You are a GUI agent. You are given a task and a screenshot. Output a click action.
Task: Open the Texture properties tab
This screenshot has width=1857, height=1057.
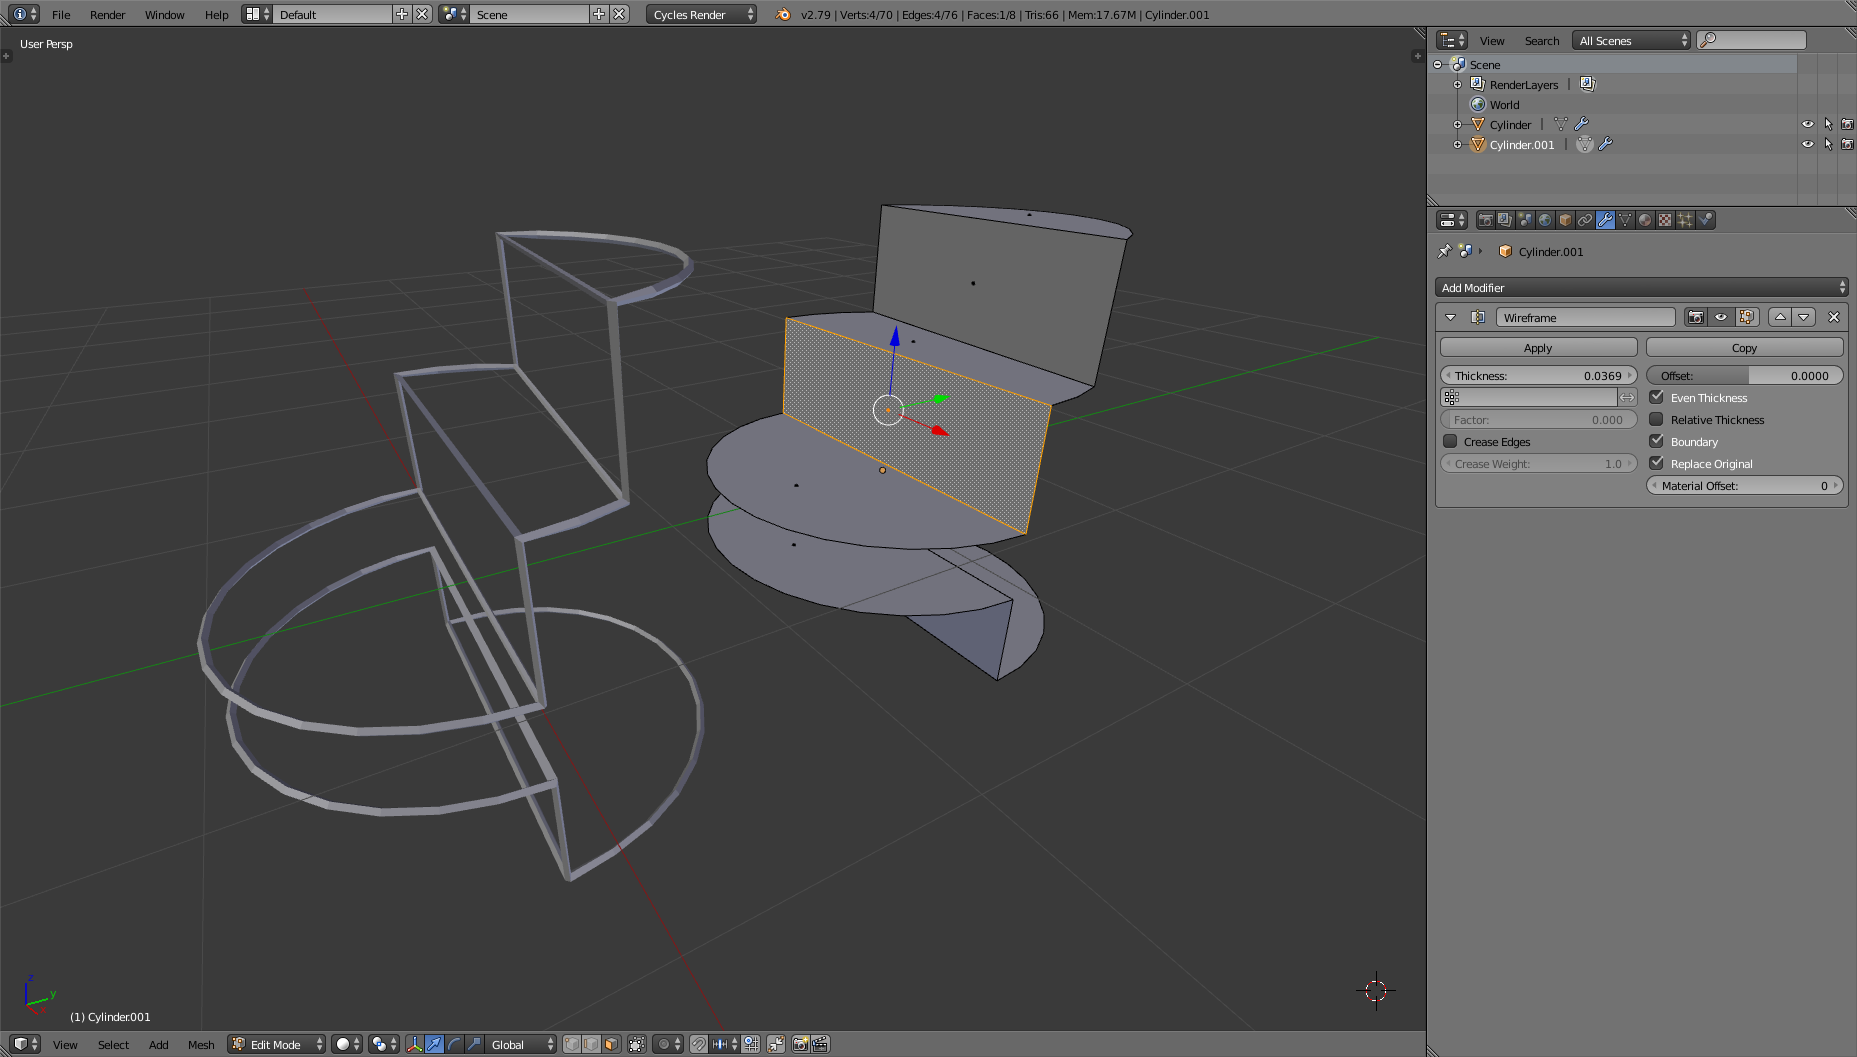(1665, 220)
